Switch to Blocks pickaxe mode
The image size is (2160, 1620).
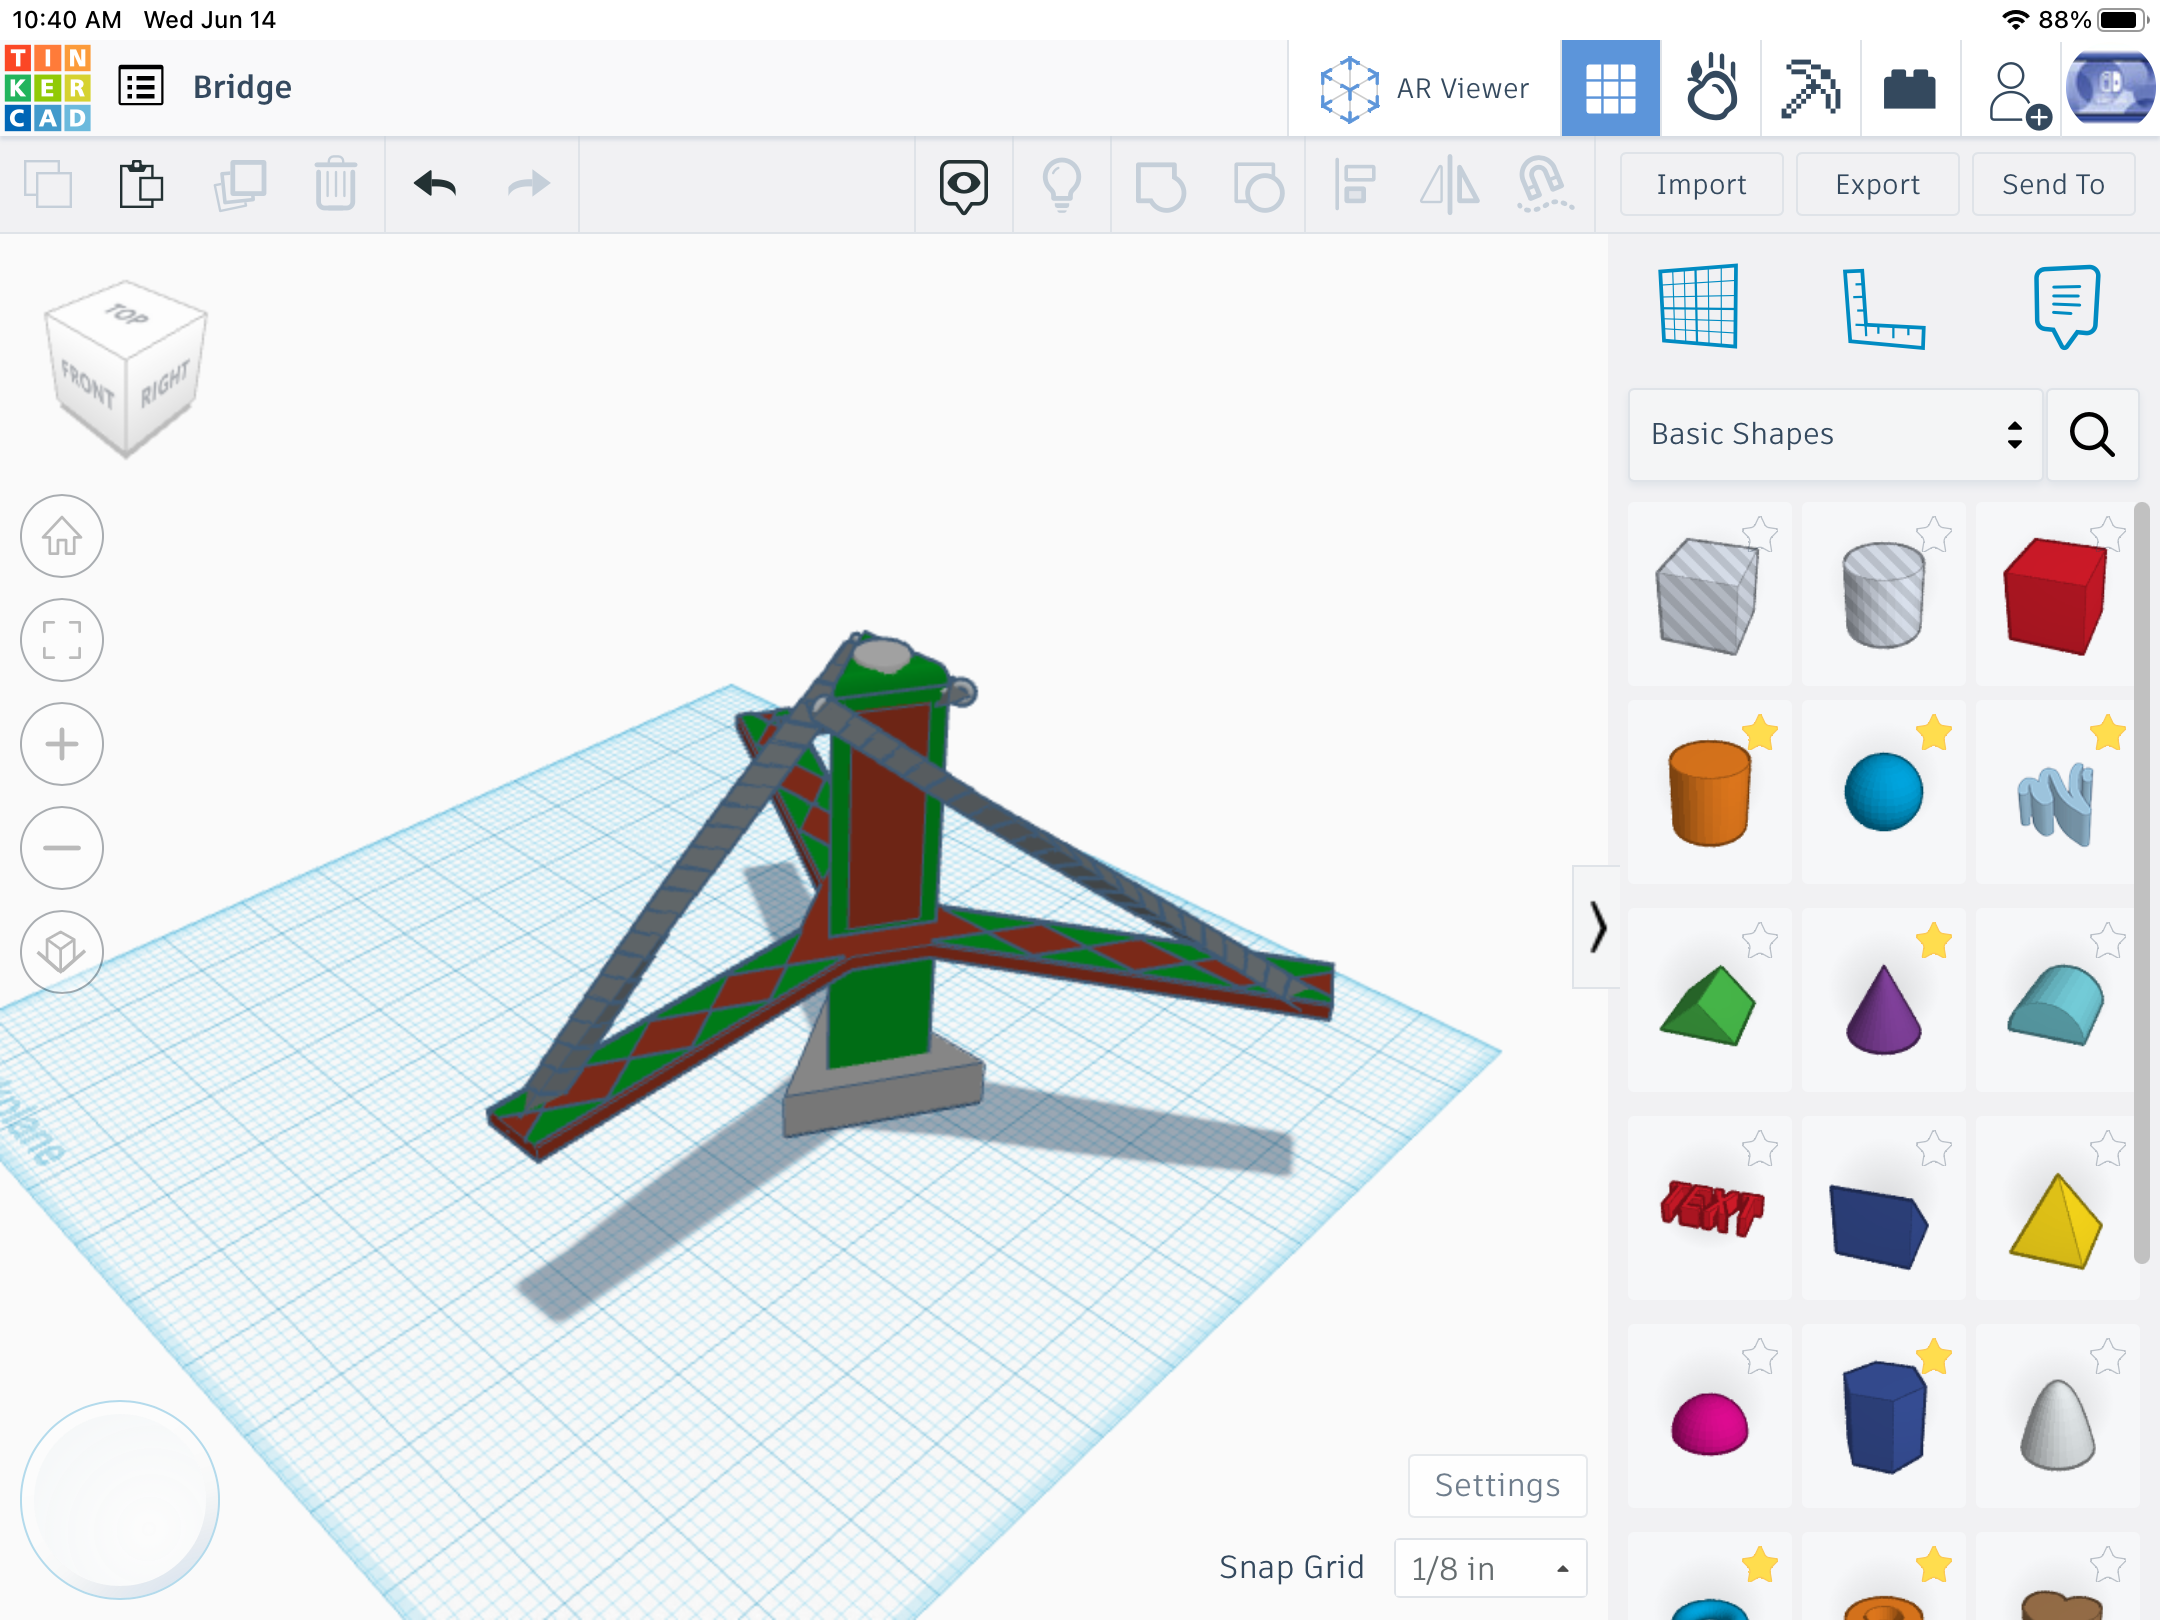click(1810, 89)
